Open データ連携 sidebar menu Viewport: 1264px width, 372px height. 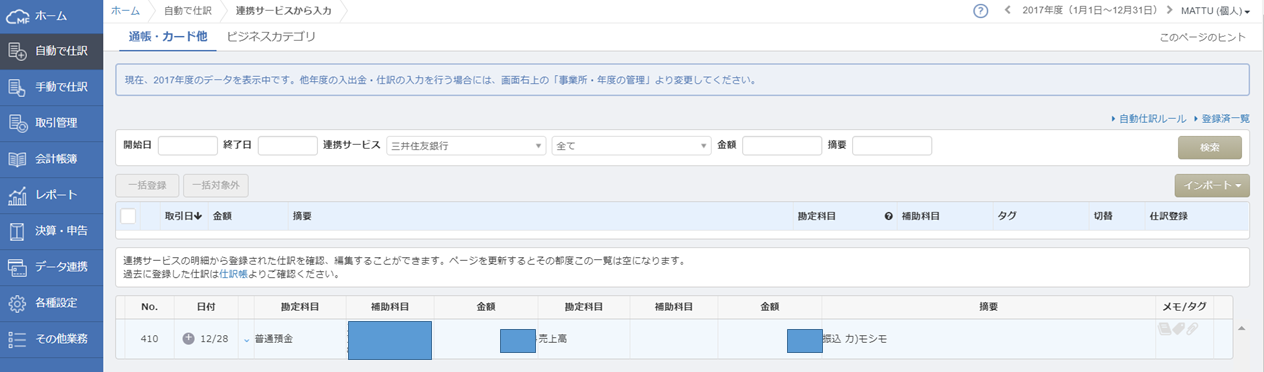tap(51, 267)
